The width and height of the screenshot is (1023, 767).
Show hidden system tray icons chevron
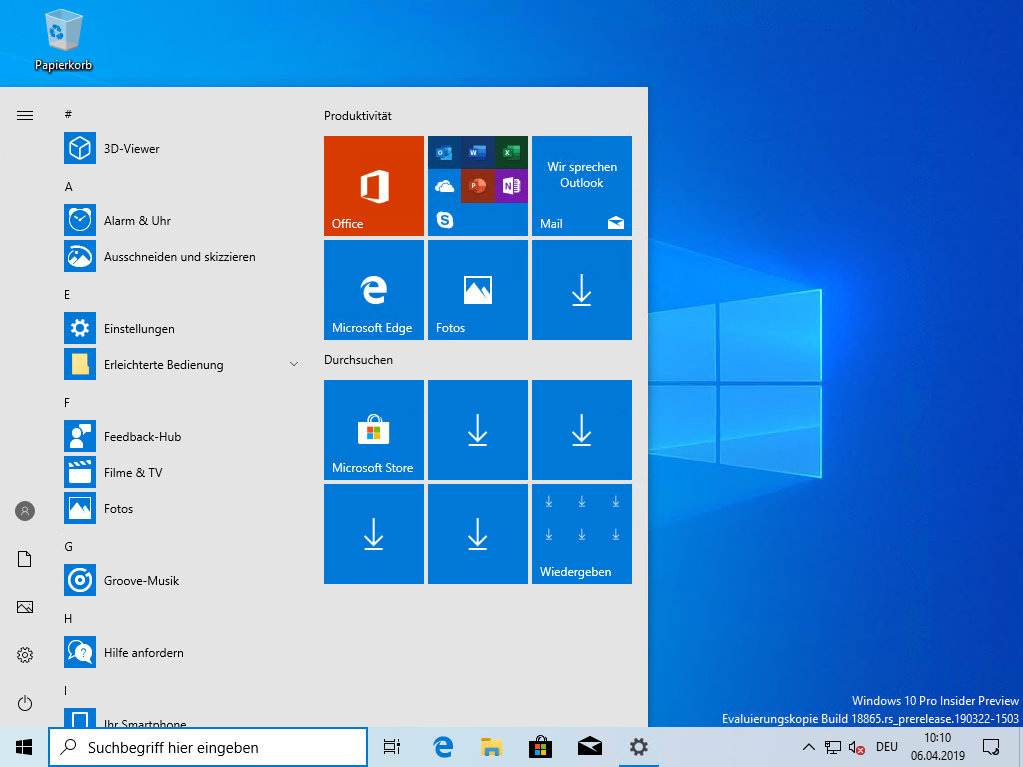tap(808, 747)
